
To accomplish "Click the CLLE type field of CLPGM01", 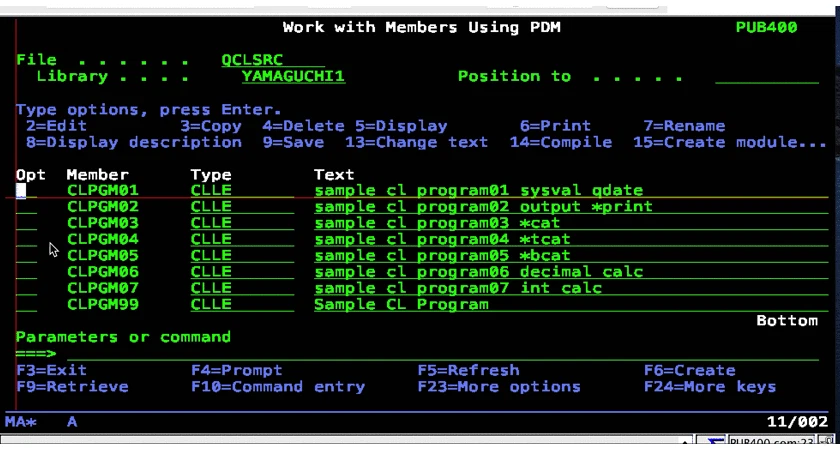I will click(x=242, y=191).
